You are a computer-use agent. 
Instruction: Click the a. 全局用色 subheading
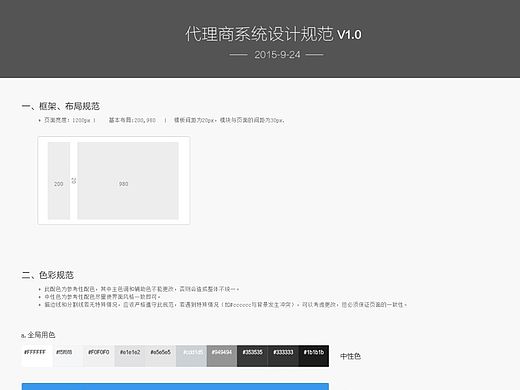click(x=38, y=335)
